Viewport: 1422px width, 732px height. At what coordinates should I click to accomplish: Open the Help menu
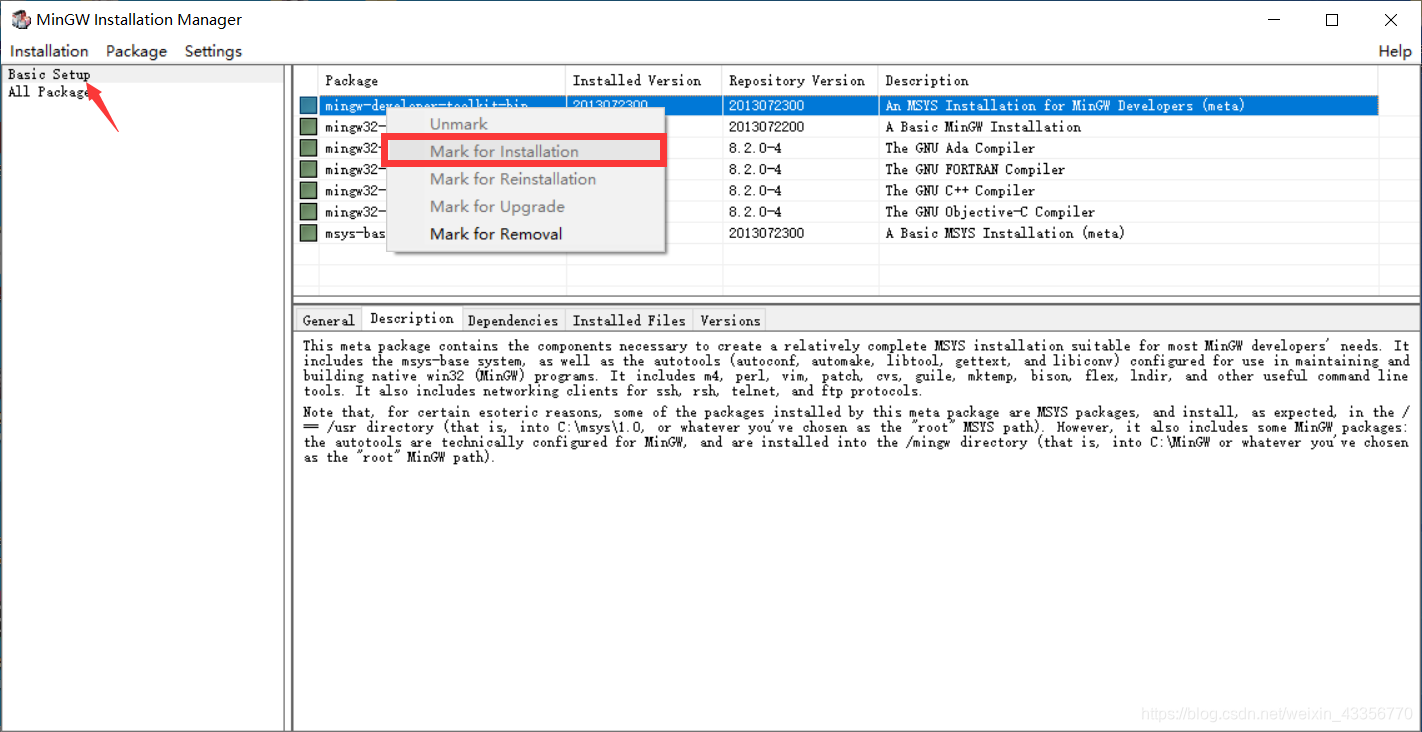click(x=1395, y=51)
